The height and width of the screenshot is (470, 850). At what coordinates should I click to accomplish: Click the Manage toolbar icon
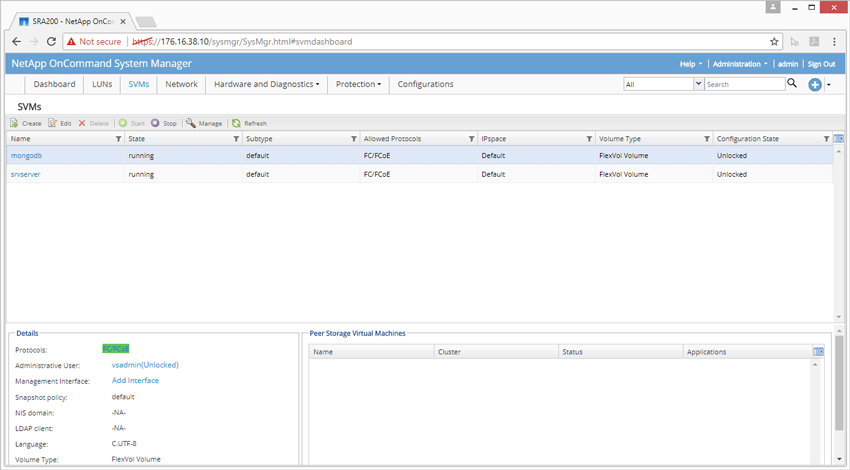point(191,123)
